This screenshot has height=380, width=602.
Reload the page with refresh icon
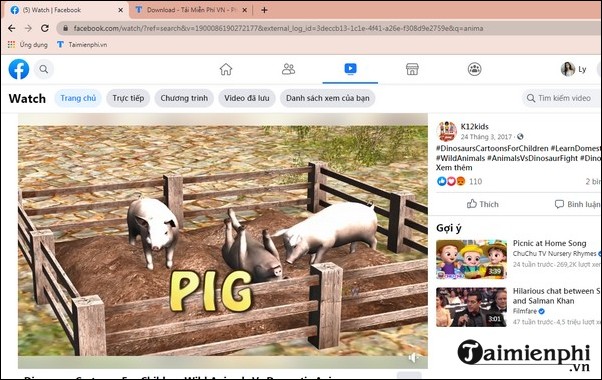[45, 28]
